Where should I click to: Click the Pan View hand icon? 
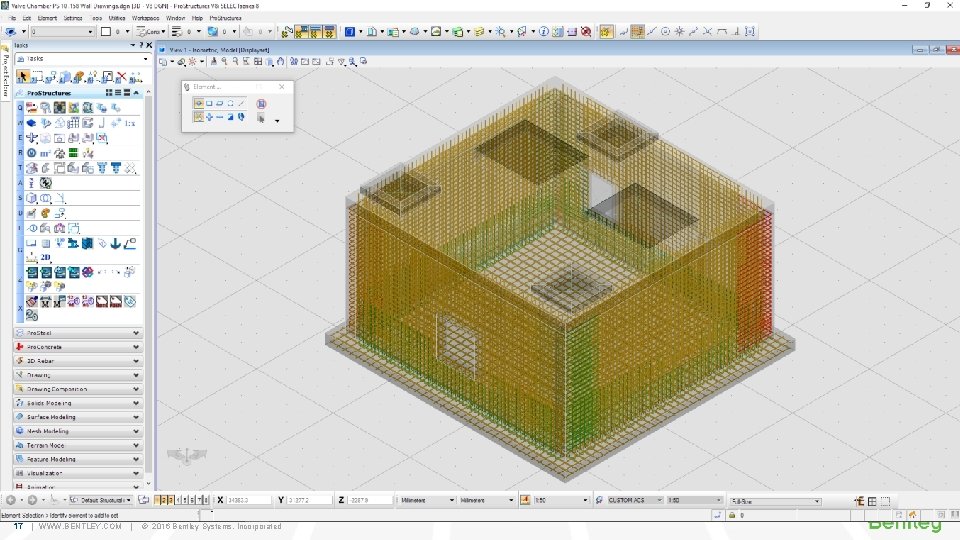coord(280,61)
